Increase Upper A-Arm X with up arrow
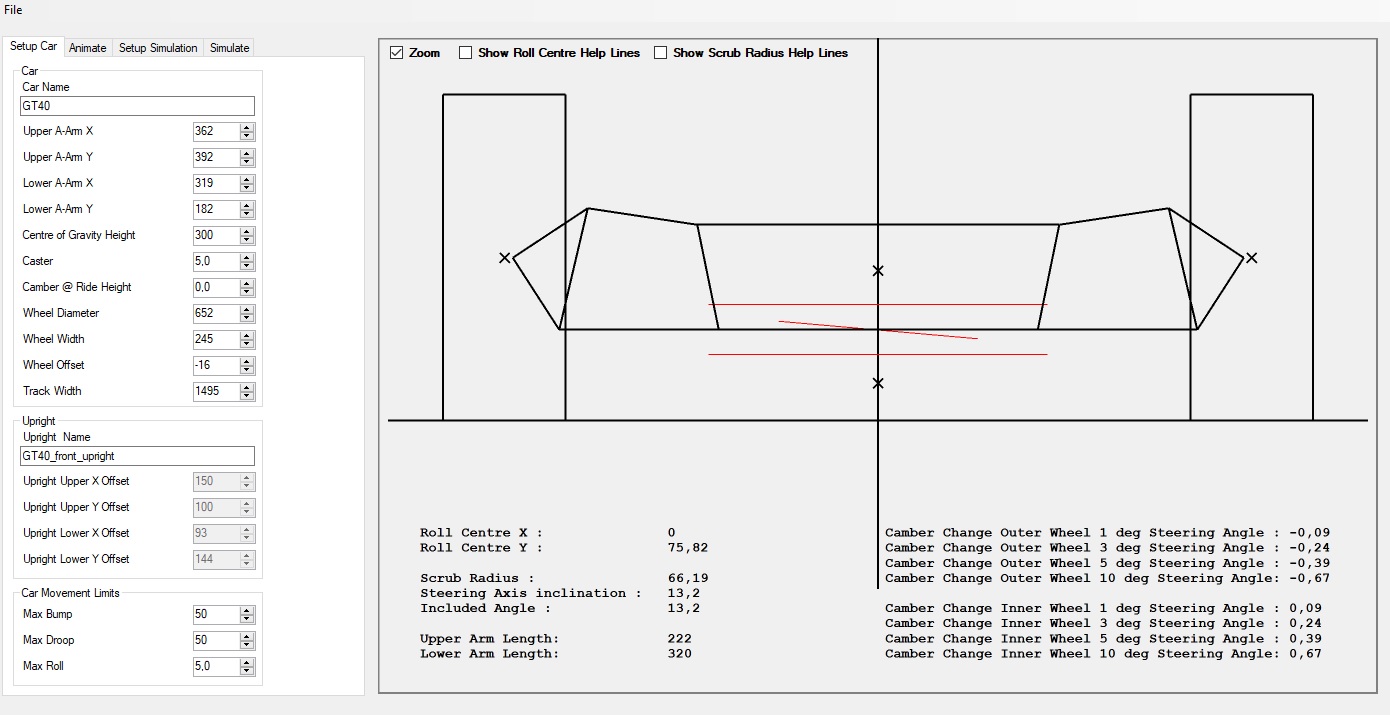The width and height of the screenshot is (1390, 715). [x=247, y=127]
